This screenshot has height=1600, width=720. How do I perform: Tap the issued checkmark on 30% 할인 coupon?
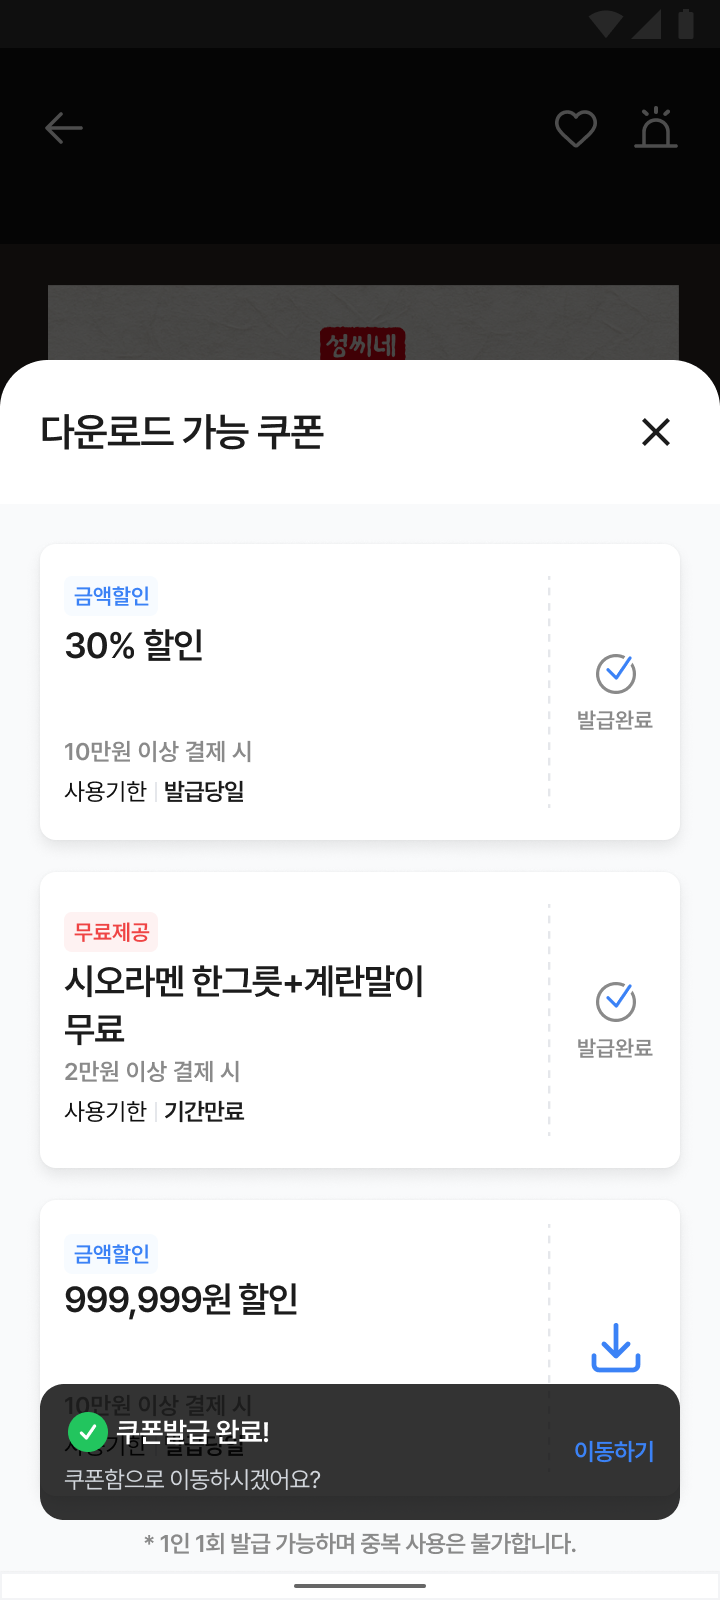point(616,674)
